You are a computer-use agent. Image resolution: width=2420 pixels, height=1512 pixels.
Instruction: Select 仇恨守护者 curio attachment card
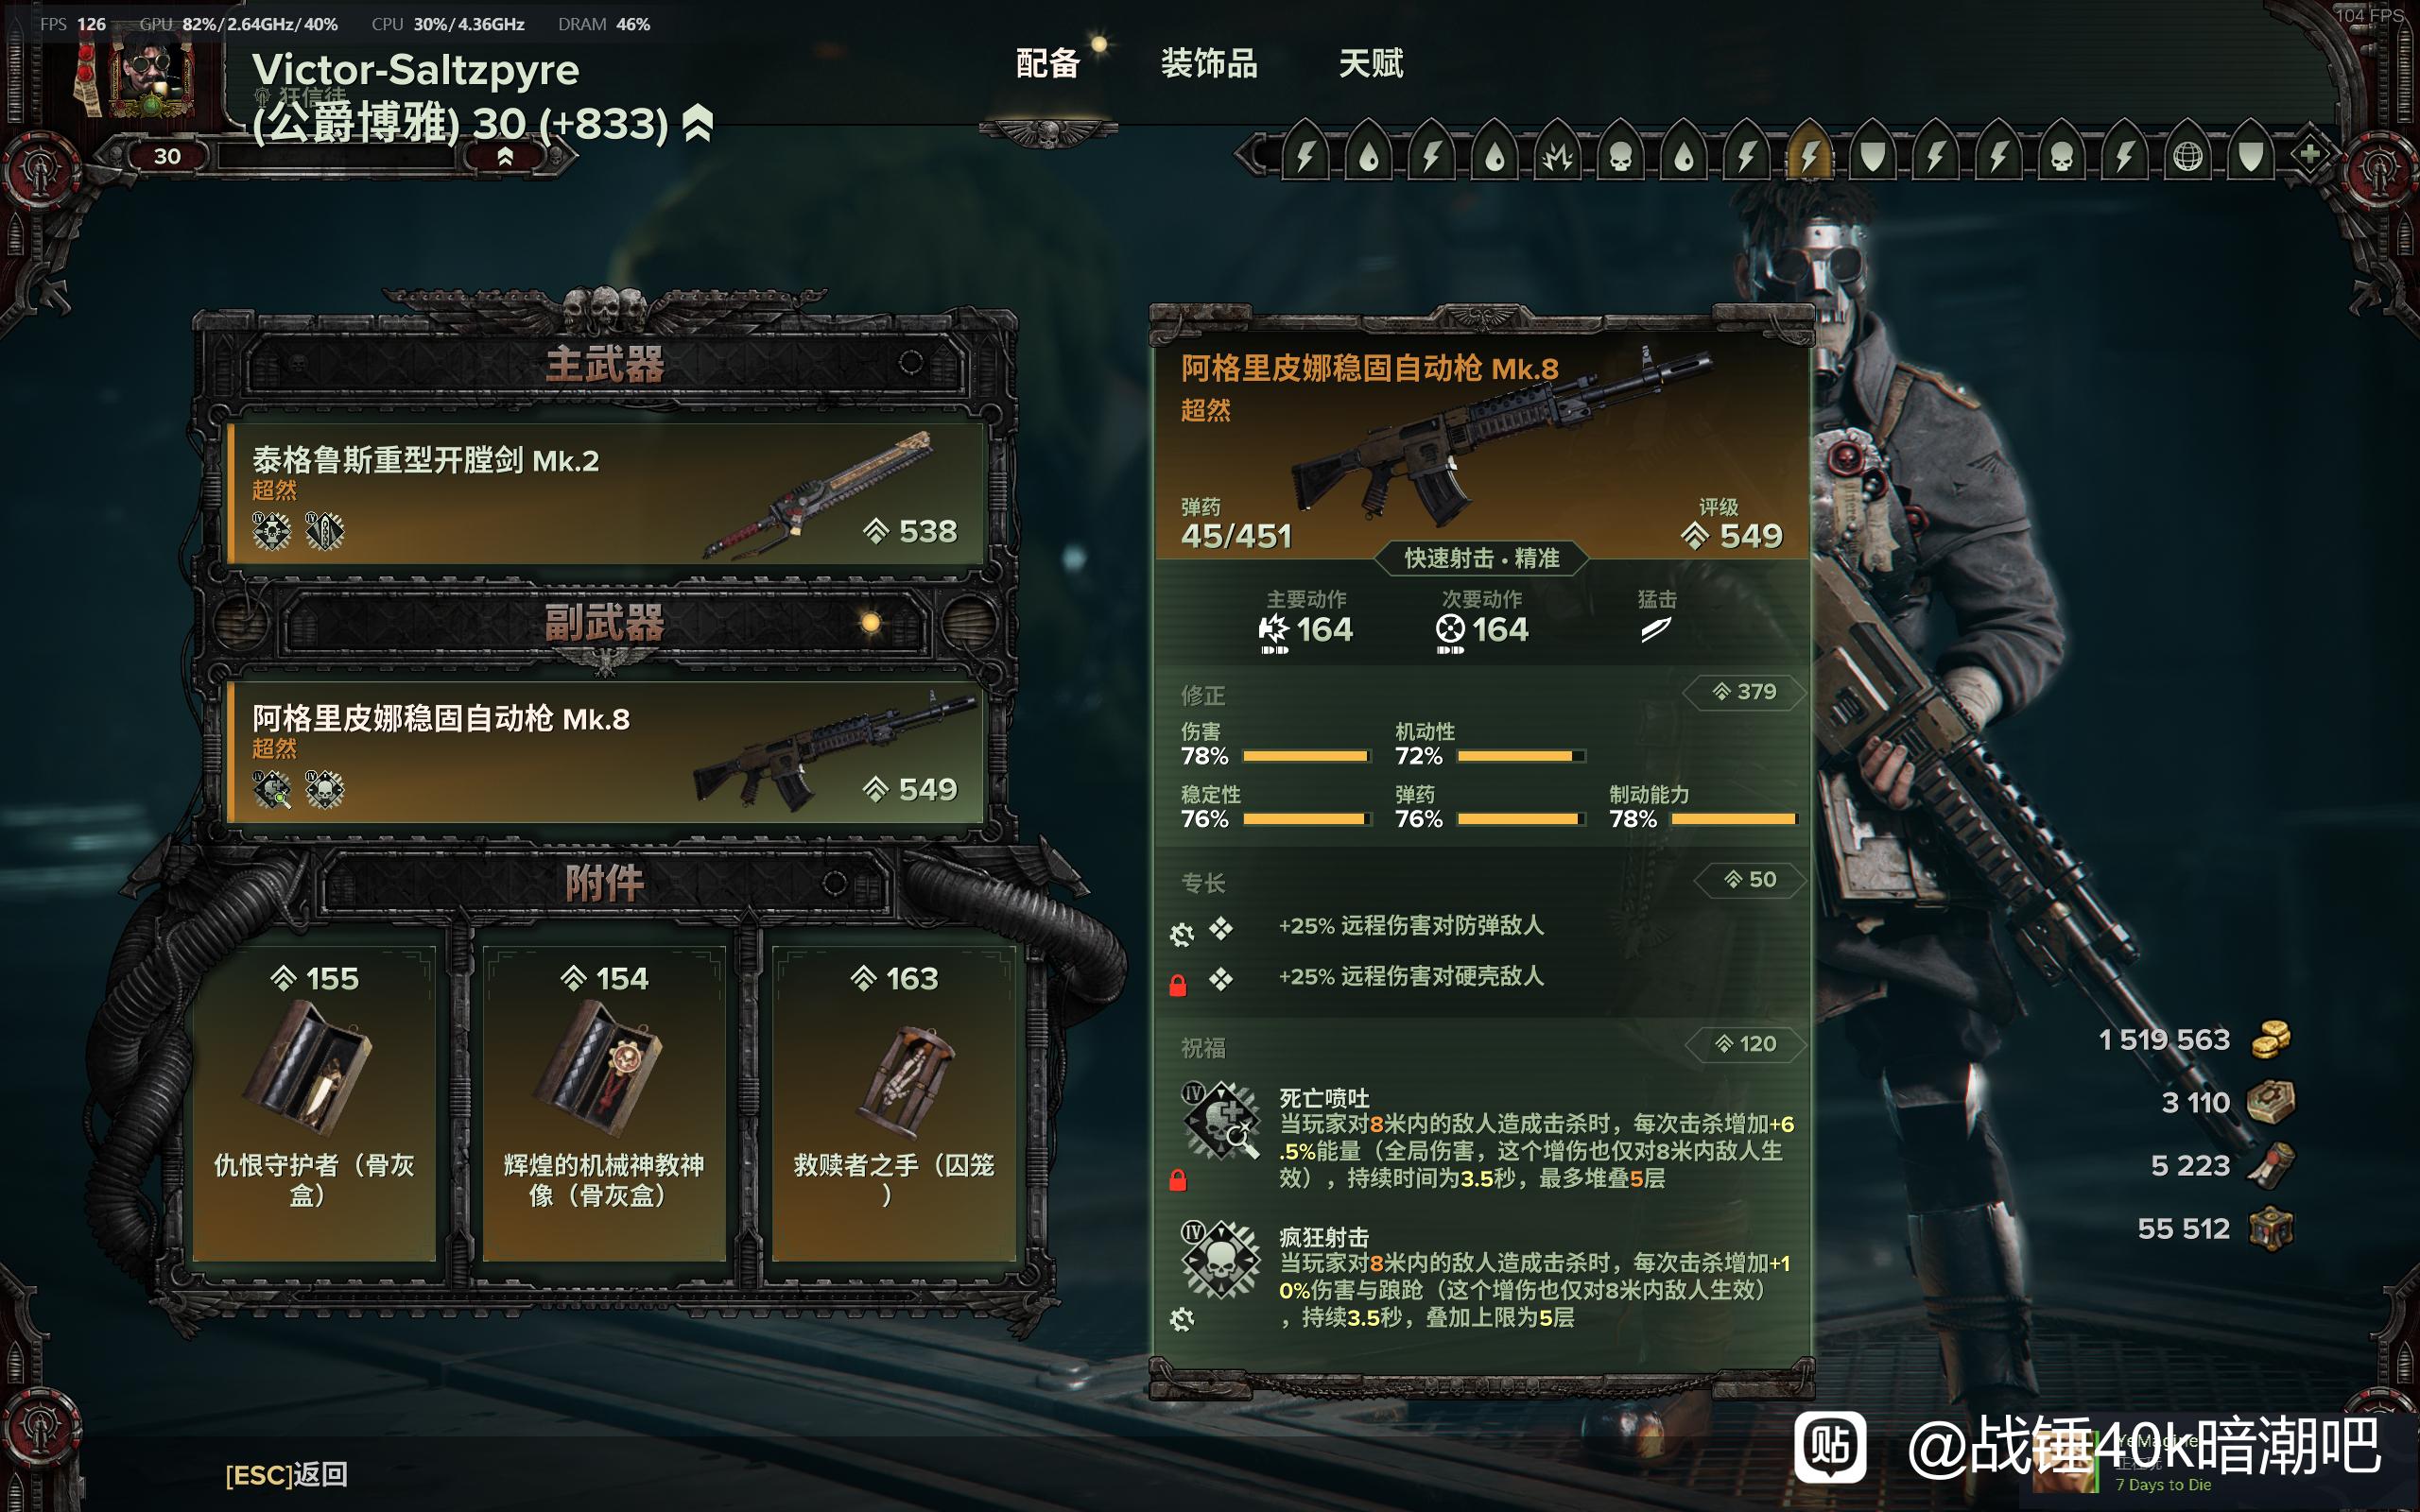314,1103
